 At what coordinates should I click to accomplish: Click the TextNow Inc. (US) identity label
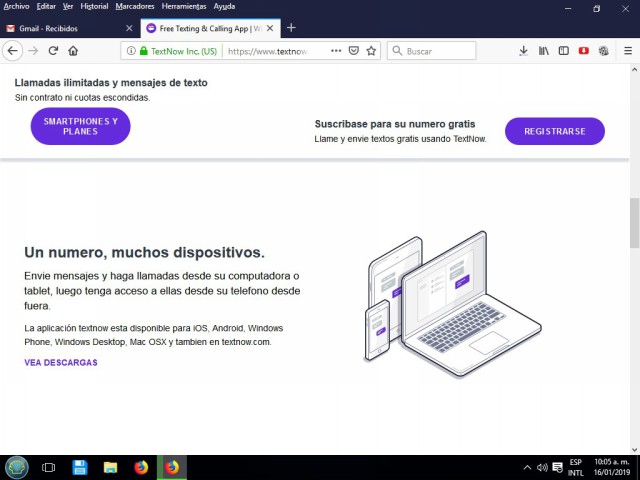[x=184, y=51]
